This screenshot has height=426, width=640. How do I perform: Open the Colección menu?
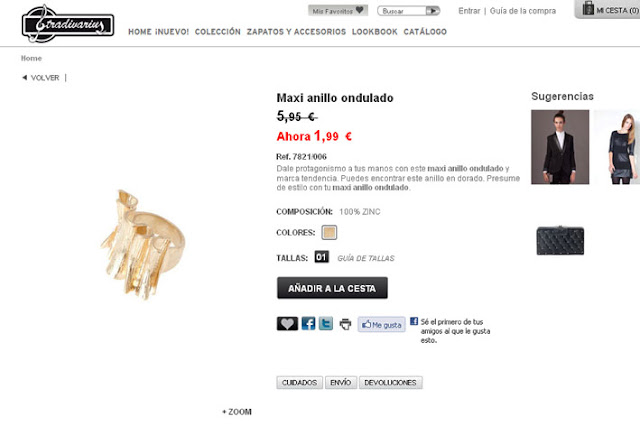tap(218, 32)
